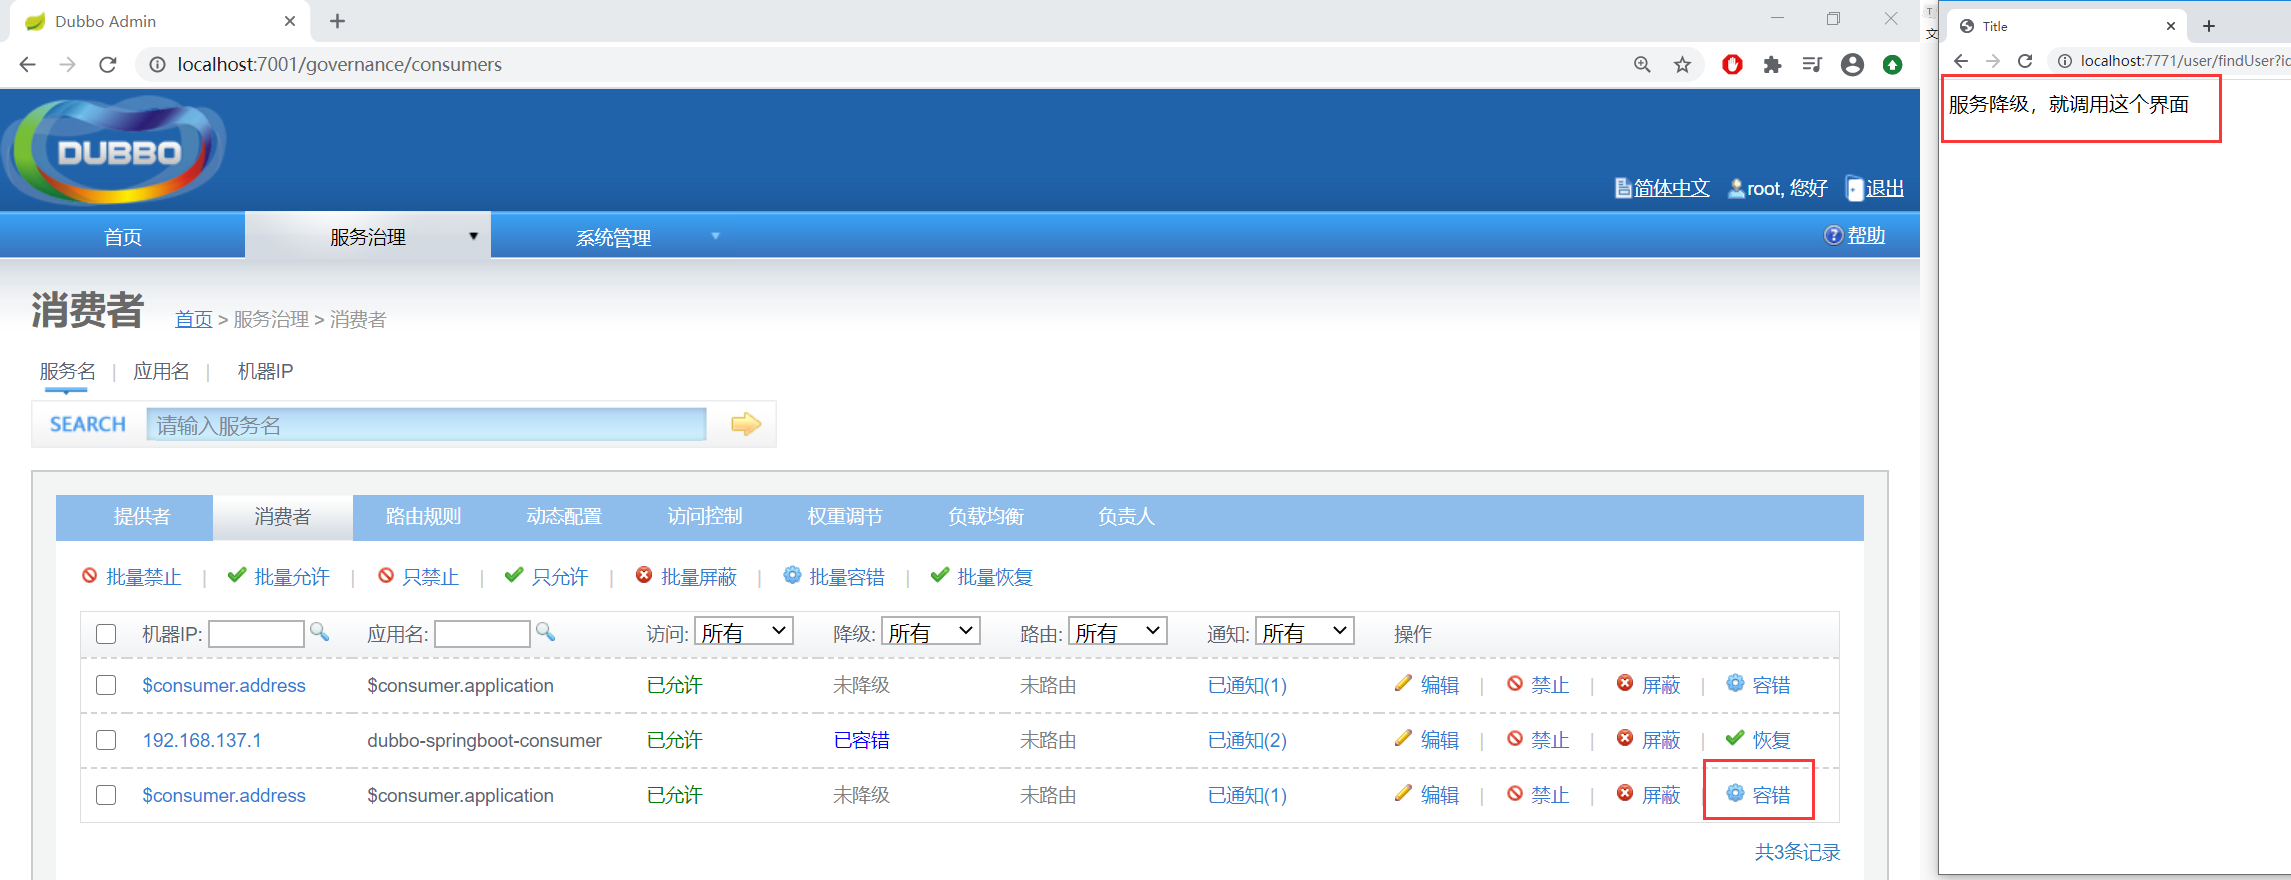Open new tab in Dubbo Admin browser
2291x880 pixels.
click(338, 21)
